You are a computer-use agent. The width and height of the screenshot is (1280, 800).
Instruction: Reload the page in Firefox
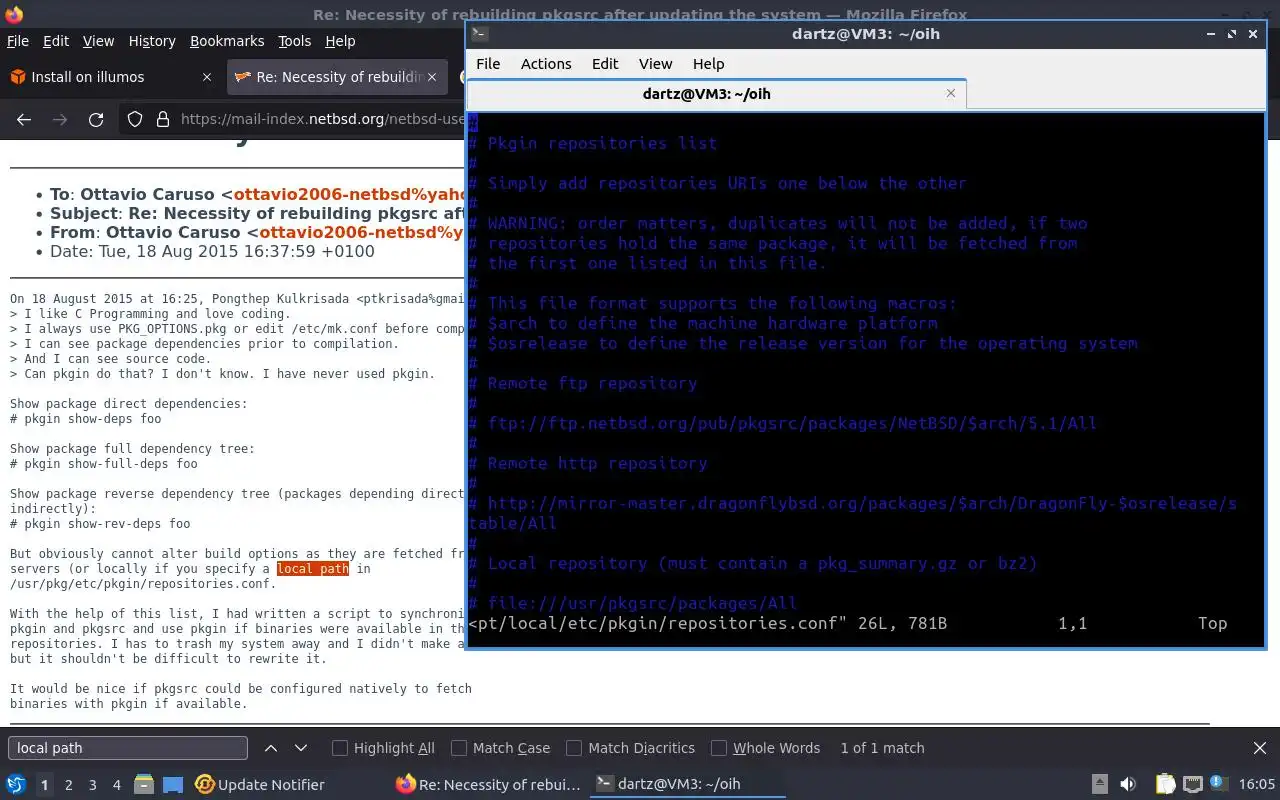click(x=96, y=119)
